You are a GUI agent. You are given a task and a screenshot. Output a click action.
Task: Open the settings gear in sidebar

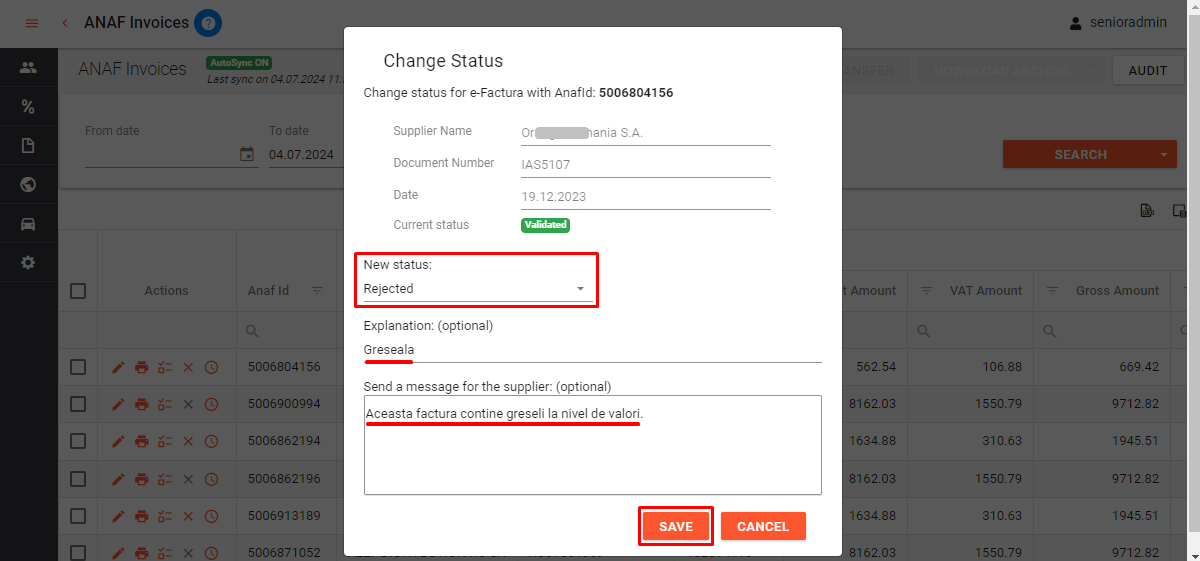[28, 263]
